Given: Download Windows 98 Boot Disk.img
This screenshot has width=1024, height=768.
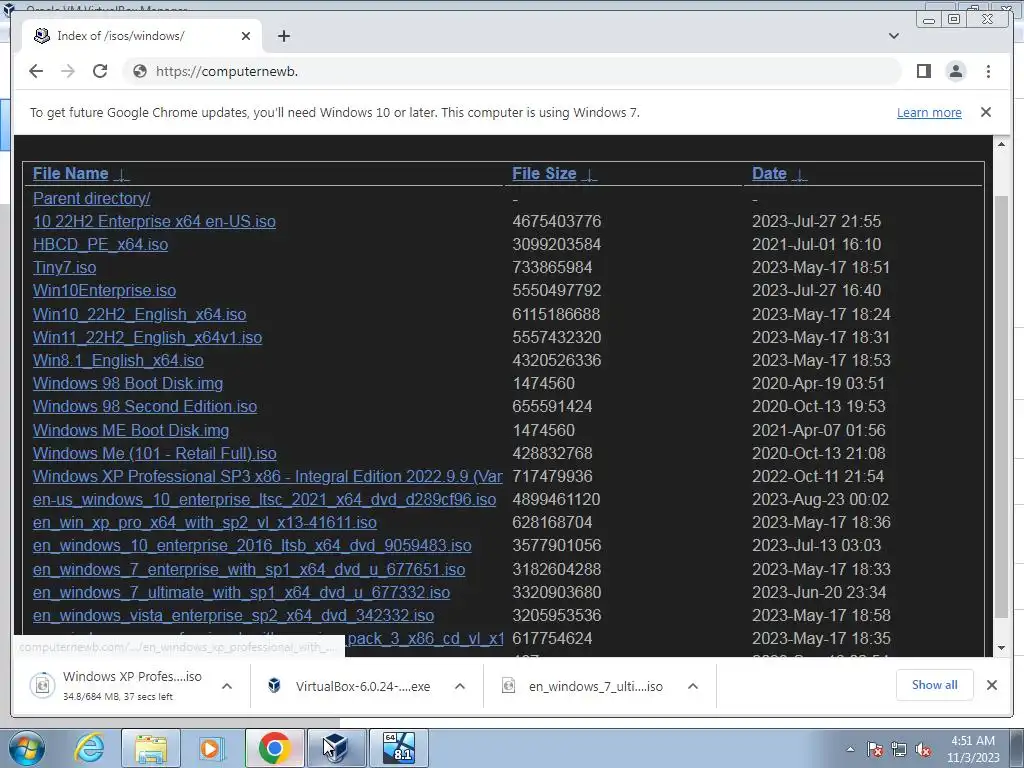Looking at the screenshot, I should coord(128,383).
